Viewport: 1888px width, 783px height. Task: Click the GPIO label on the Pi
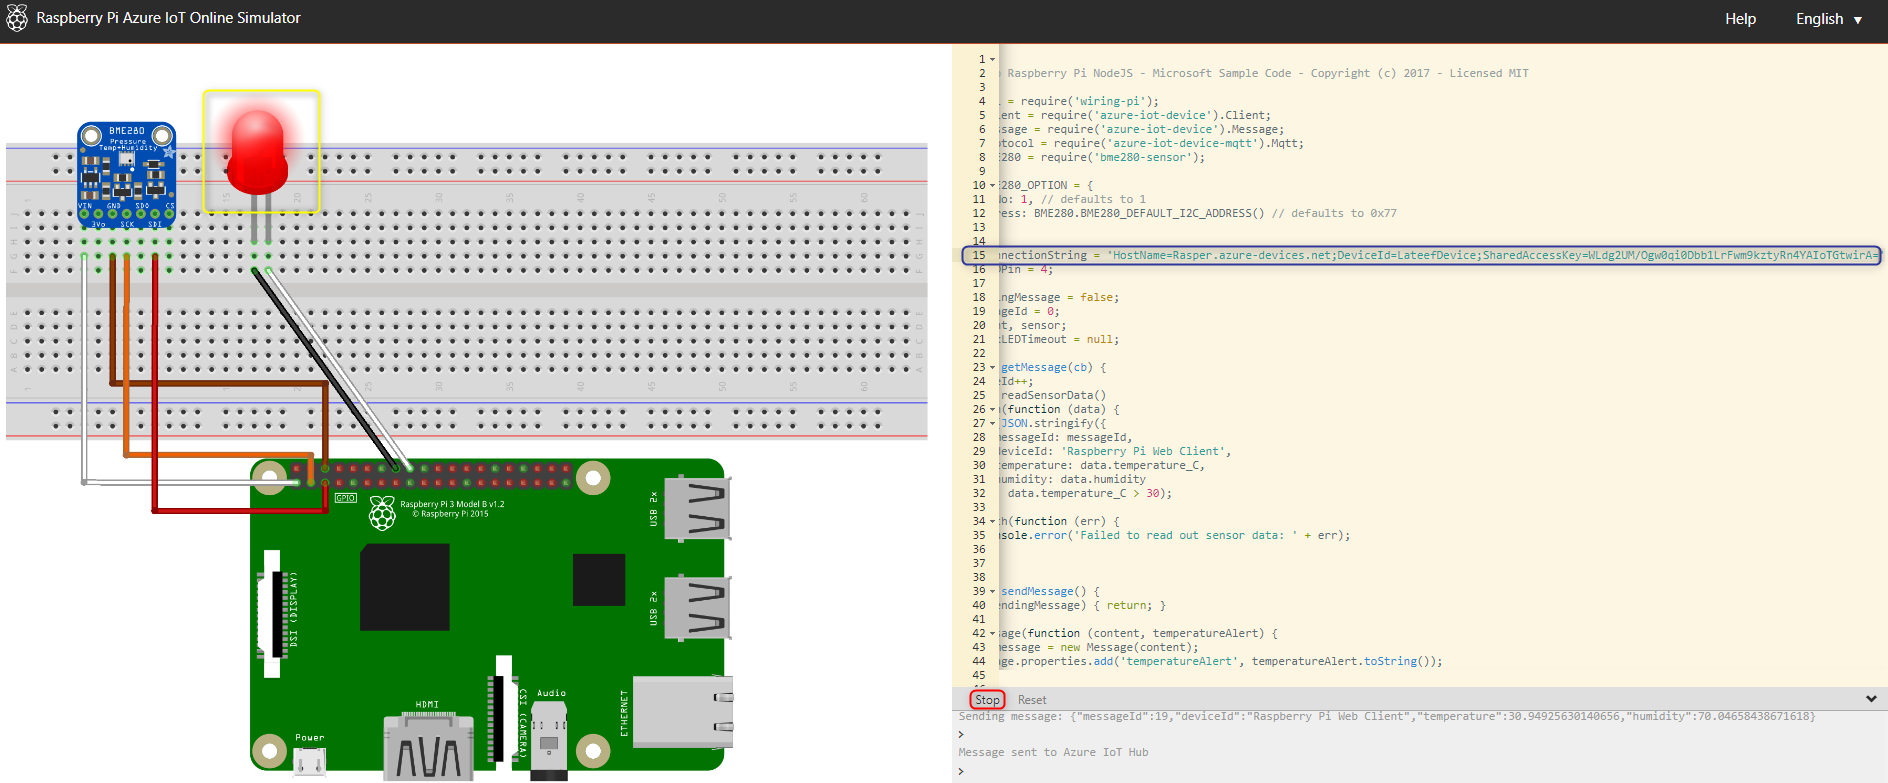(x=345, y=498)
